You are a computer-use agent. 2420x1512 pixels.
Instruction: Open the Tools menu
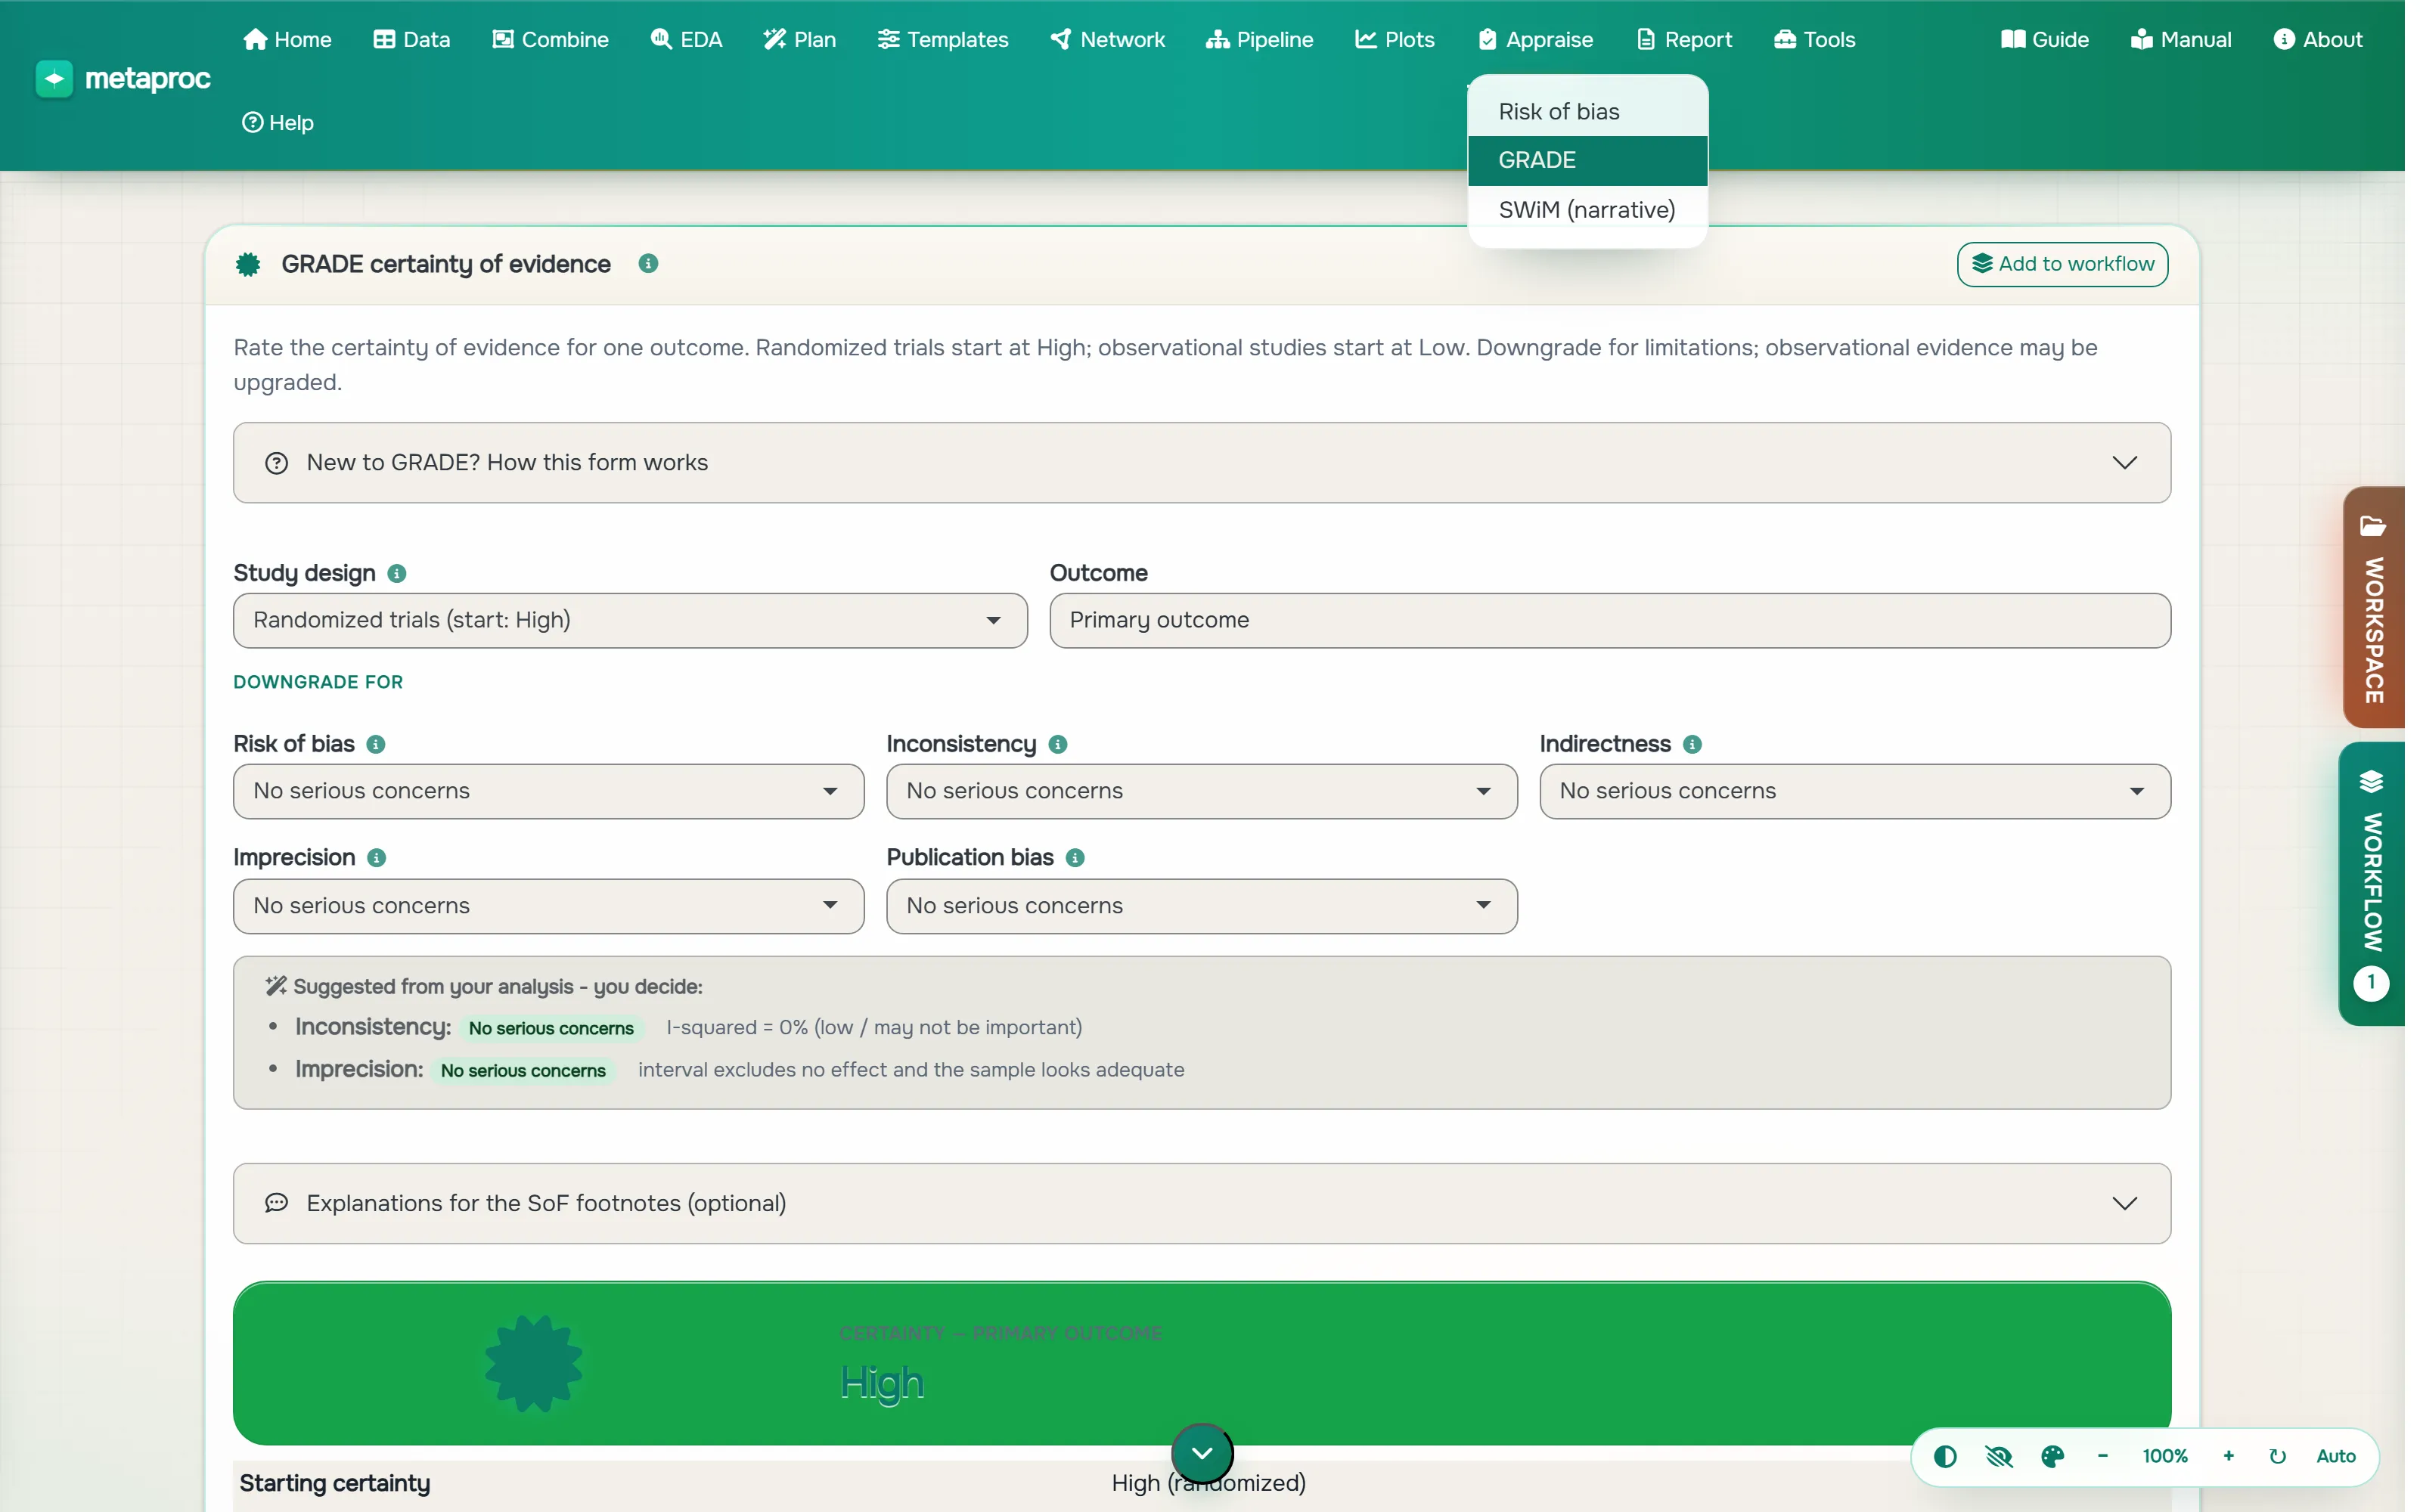pyautogui.click(x=1815, y=40)
